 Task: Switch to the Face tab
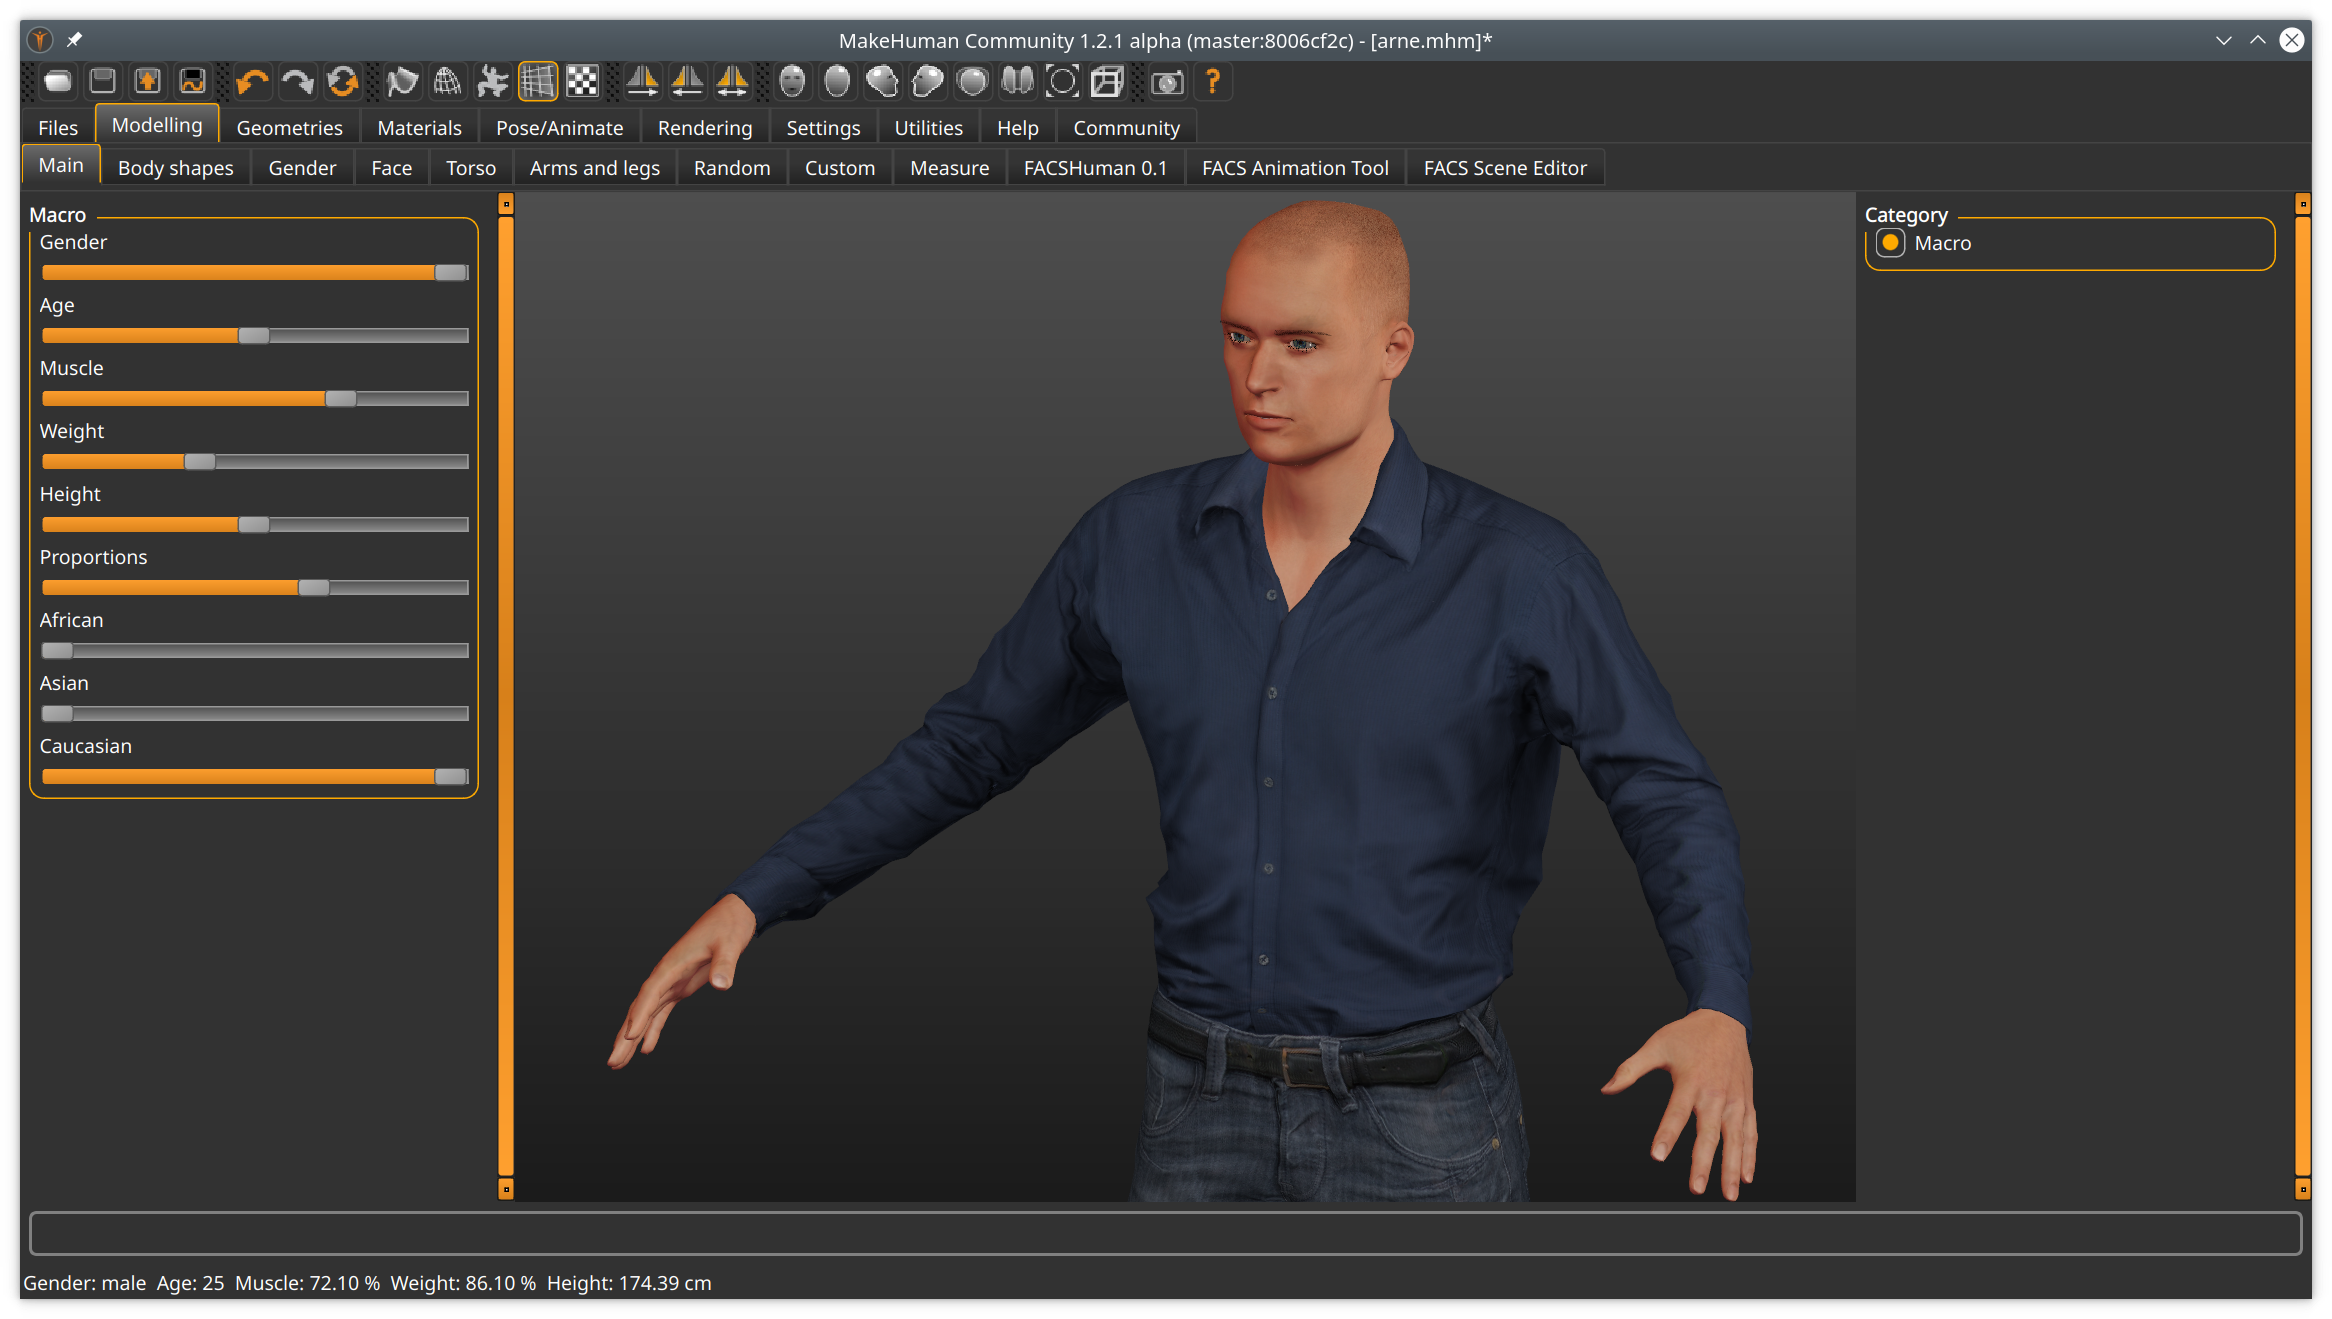(x=389, y=166)
